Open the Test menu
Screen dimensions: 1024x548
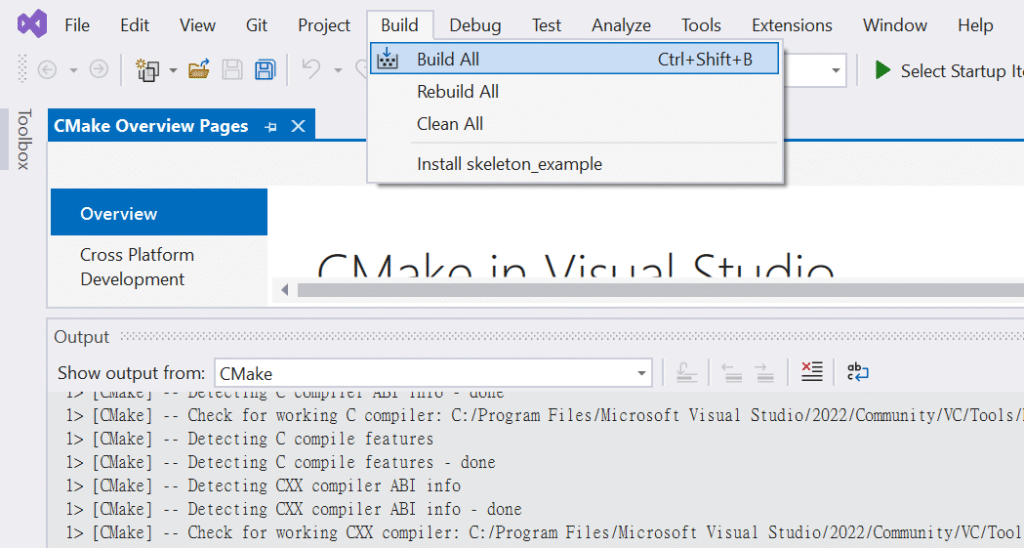click(x=546, y=25)
